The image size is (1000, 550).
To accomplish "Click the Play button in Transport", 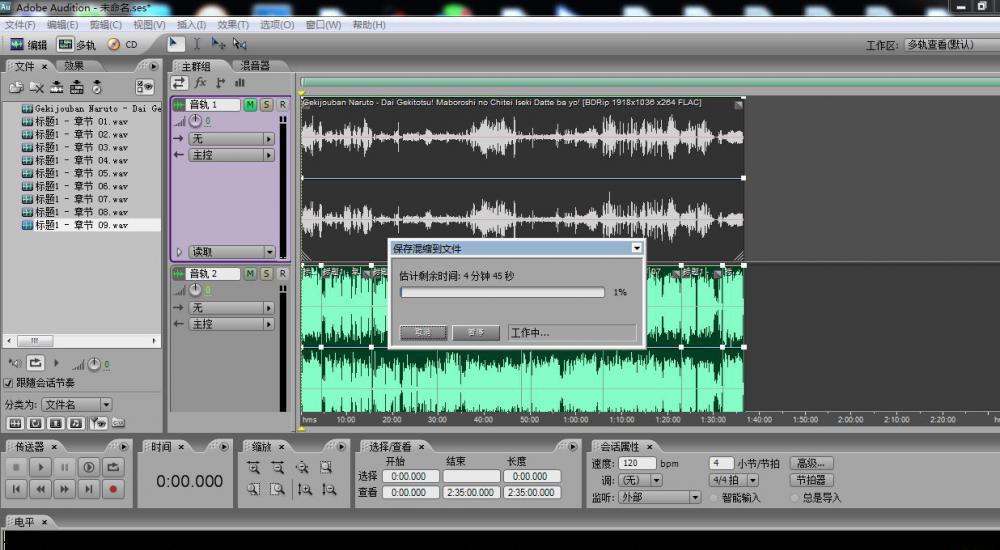I will pos(40,467).
